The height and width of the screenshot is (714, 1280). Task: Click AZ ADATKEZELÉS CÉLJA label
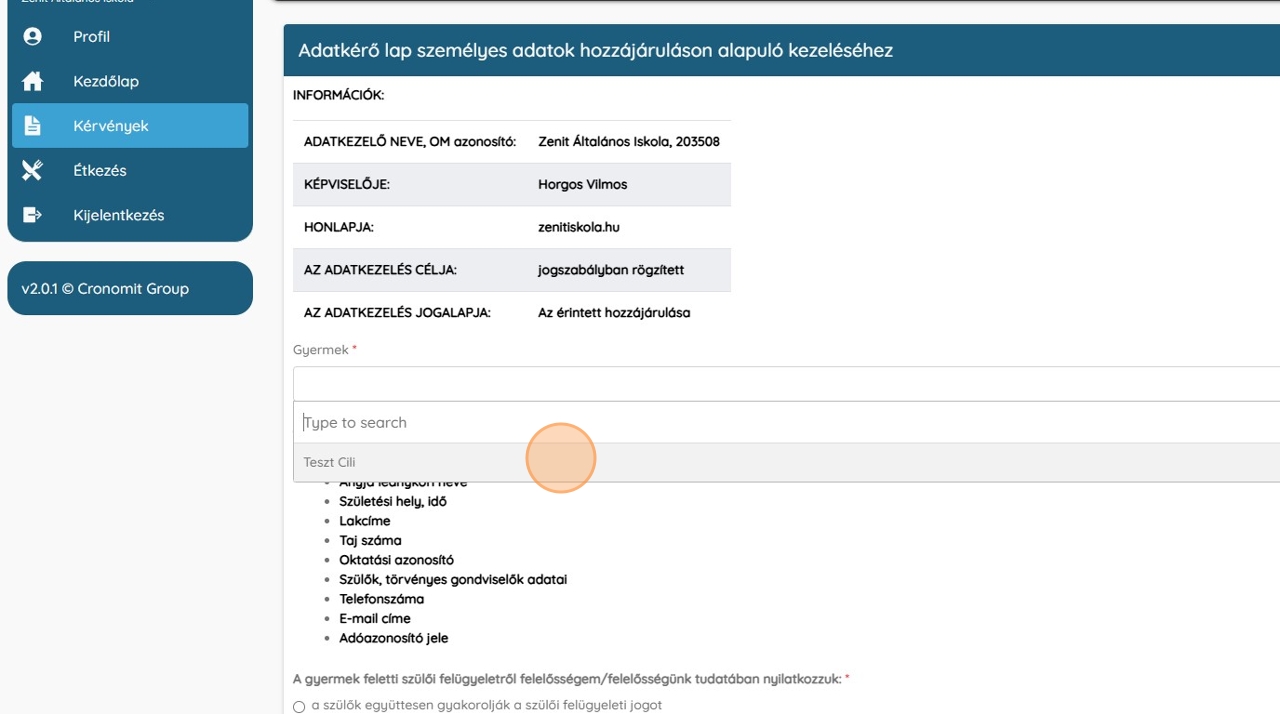point(380,270)
